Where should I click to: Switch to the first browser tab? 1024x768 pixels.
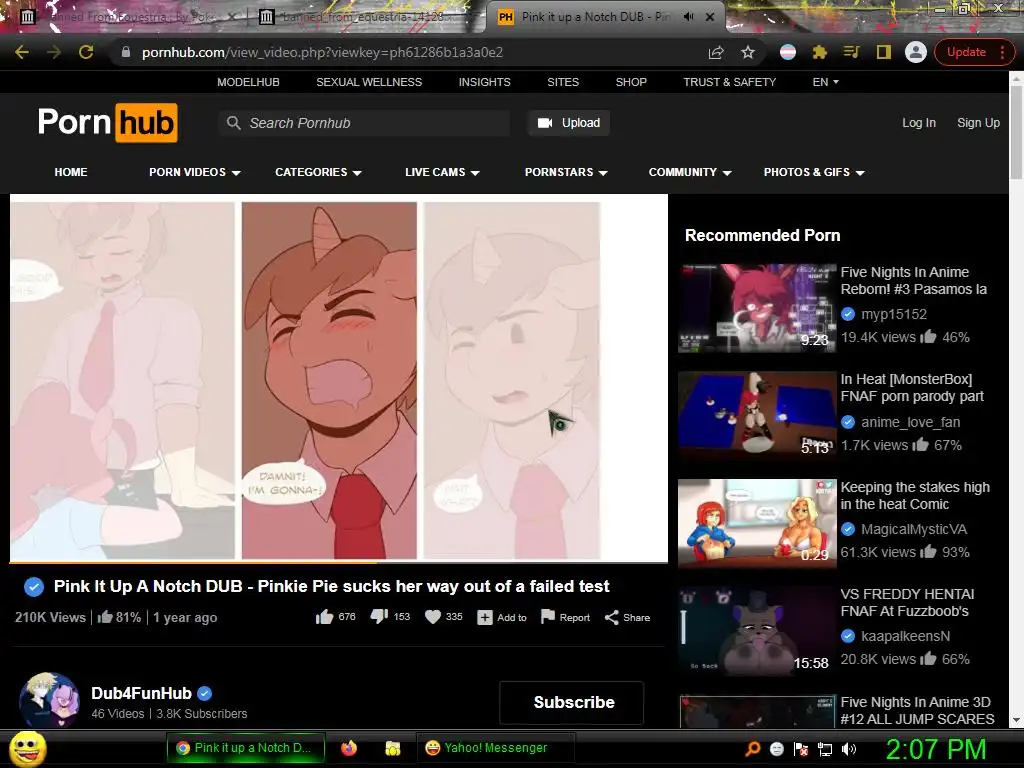(127, 17)
